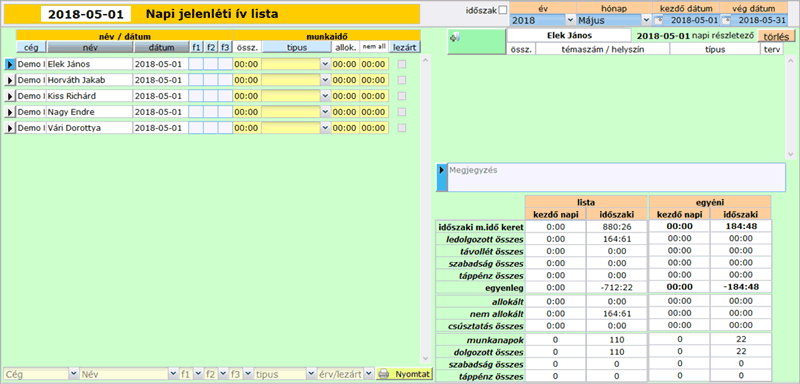
Task: Click row selector arrow for Vári Dorottya
Action: pos(10,128)
